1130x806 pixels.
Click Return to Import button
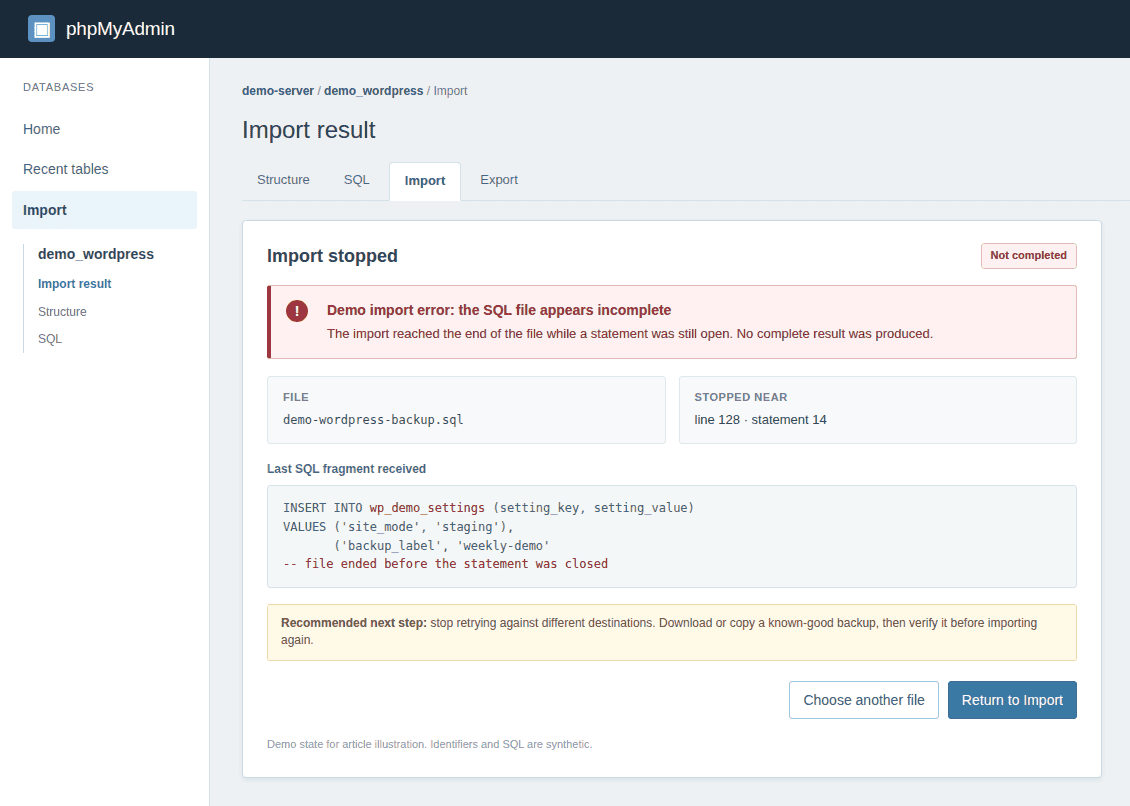(x=1012, y=700)
